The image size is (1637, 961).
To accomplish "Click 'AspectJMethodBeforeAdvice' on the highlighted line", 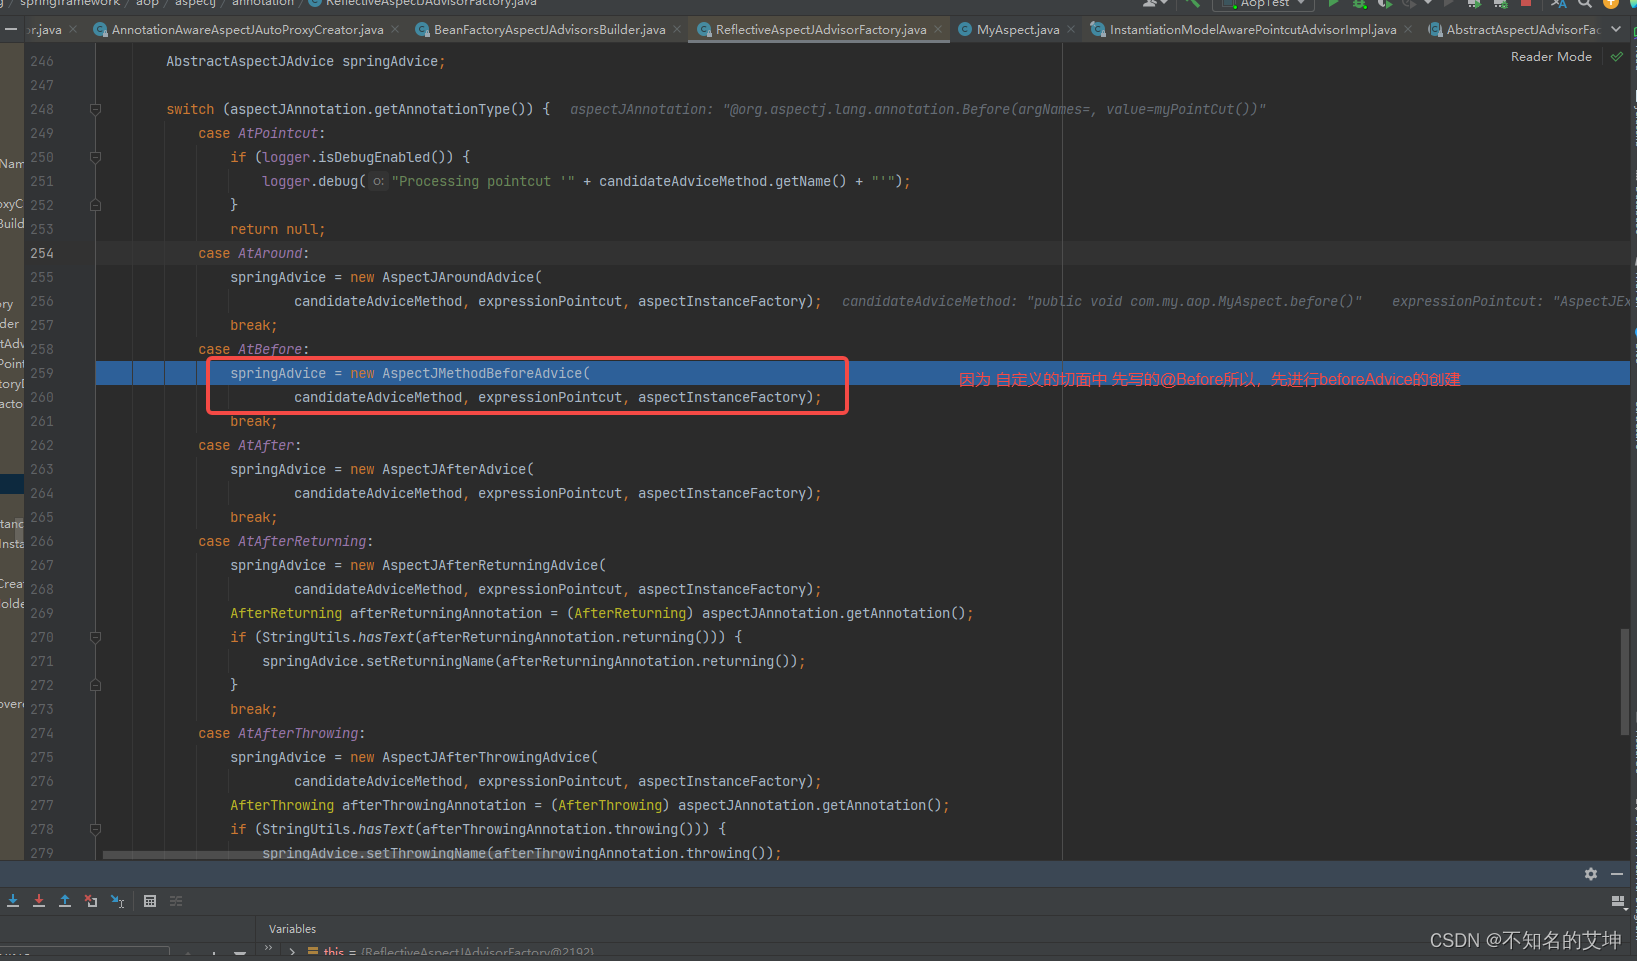I will 482,373.
